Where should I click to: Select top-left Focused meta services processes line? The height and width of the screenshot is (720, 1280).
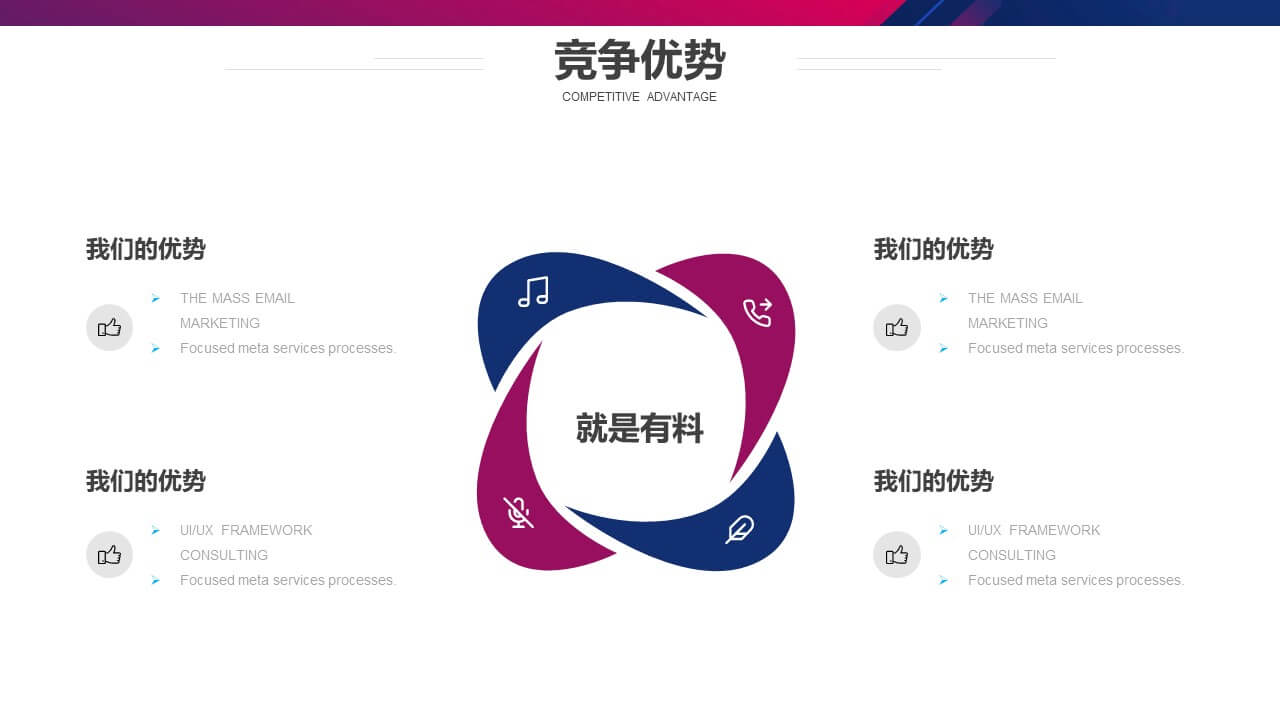(288, 348)
